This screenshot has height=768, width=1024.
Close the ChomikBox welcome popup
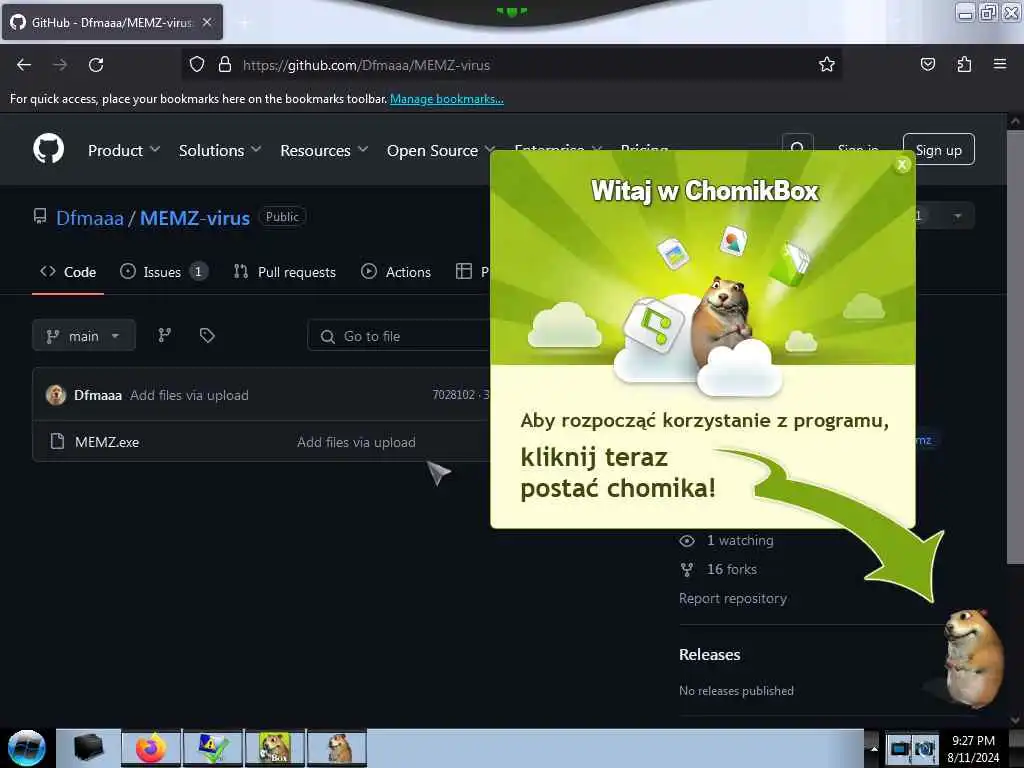click(902, 165)
